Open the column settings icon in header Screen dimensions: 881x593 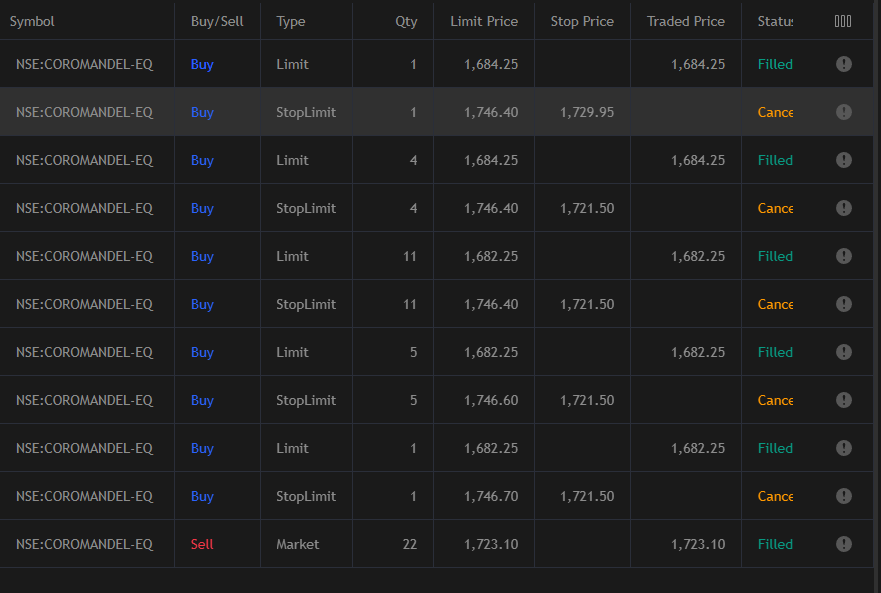843,19
